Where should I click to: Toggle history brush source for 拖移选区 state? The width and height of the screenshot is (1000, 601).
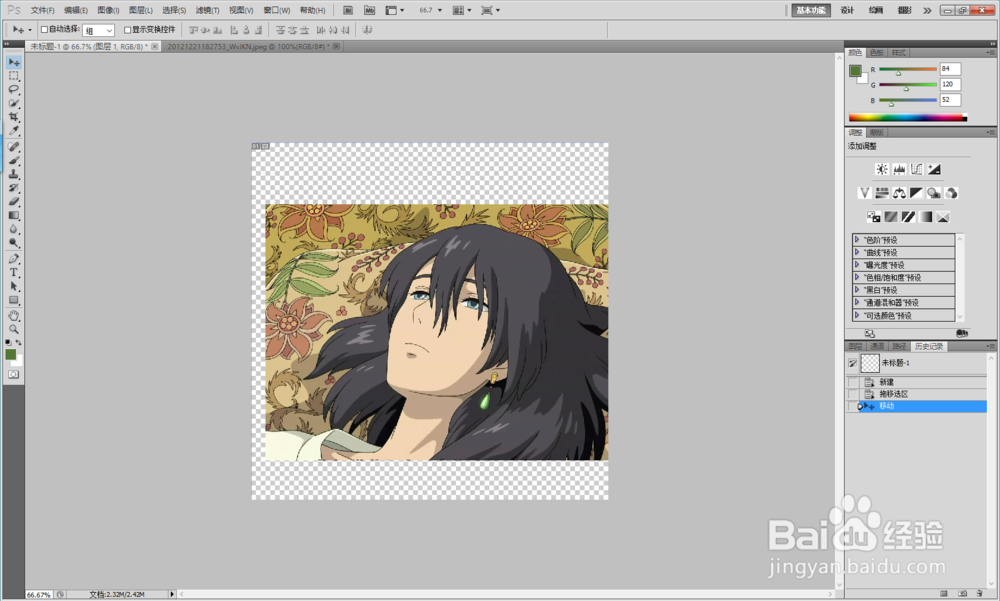pos(853,394)
